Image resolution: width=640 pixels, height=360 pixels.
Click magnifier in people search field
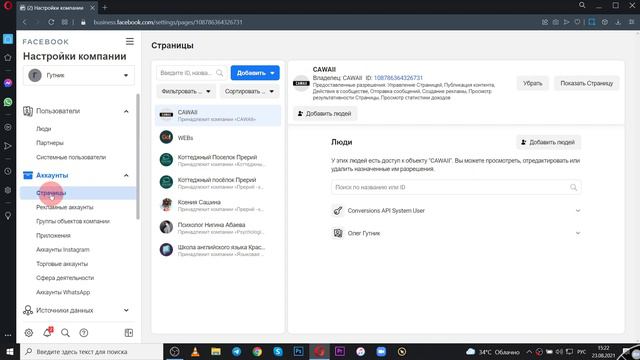click(x=573, y=187)
